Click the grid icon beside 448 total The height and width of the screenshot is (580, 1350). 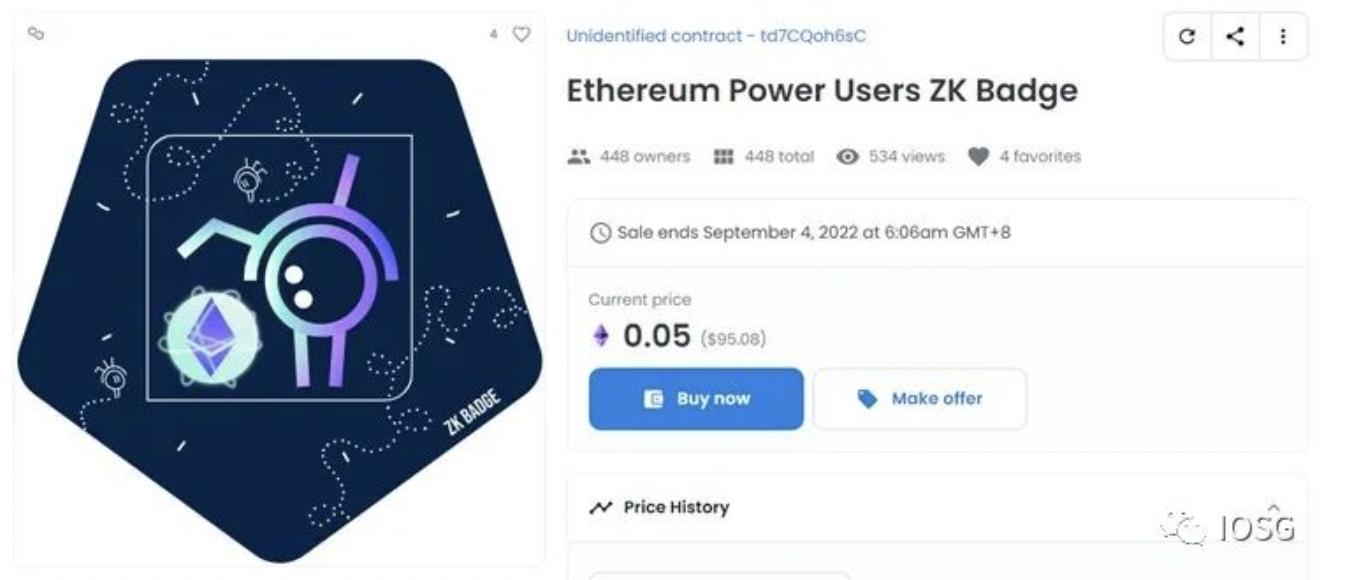coord(723,157)
